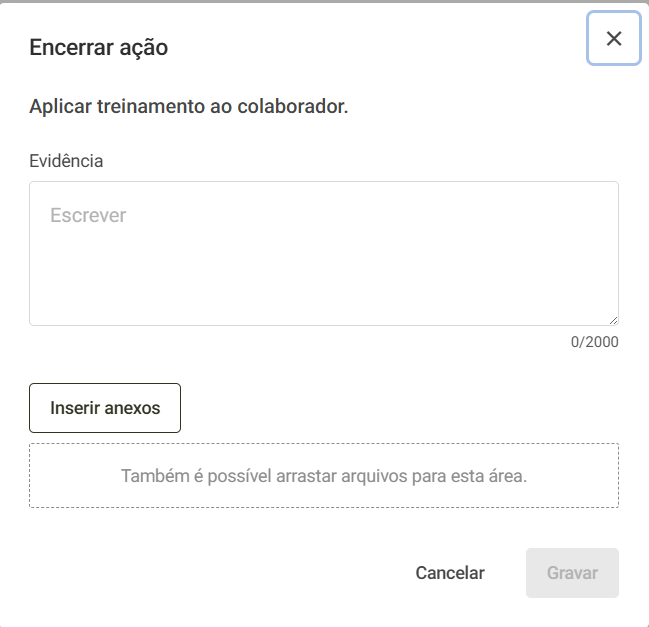Close the Encerrar ação dialog with X
This screenshot has width=649, height=627.
(x=613, y=38)
